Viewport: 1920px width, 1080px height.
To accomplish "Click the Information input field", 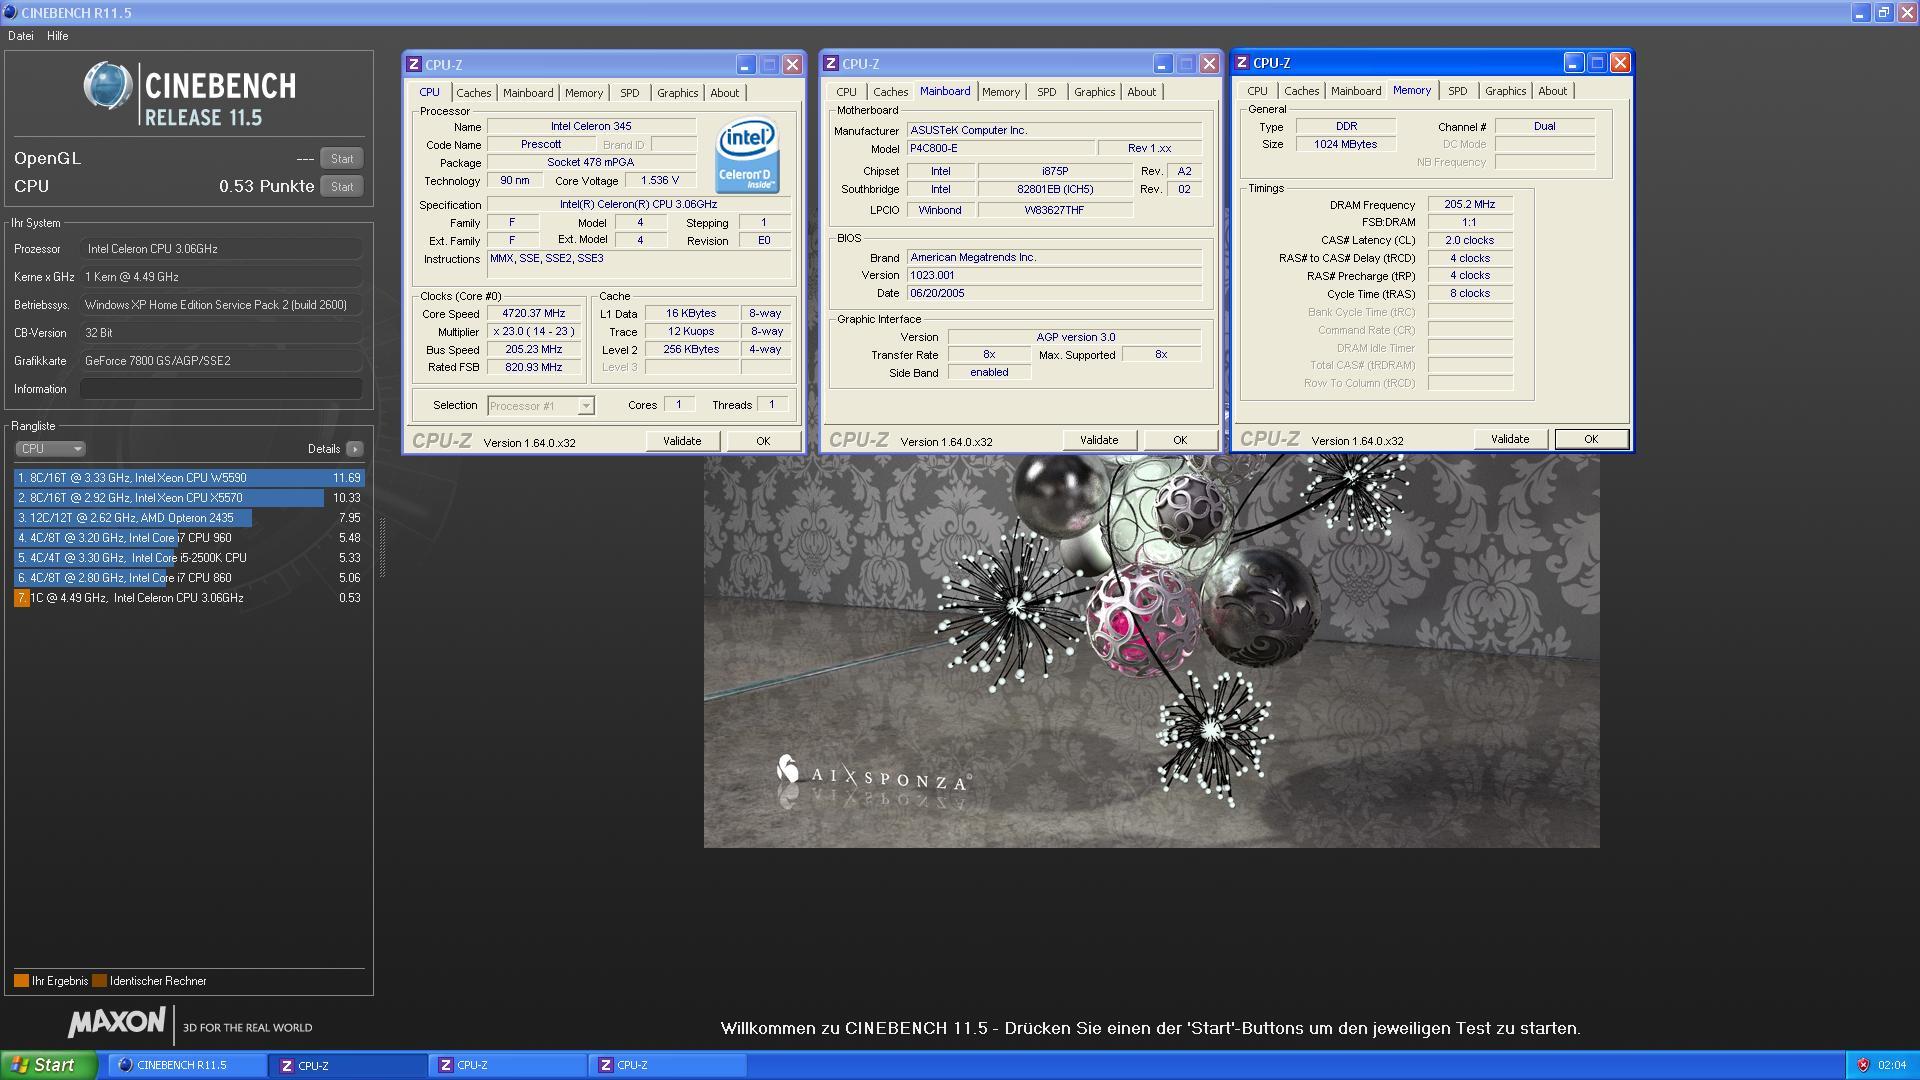I will [221, 389].
